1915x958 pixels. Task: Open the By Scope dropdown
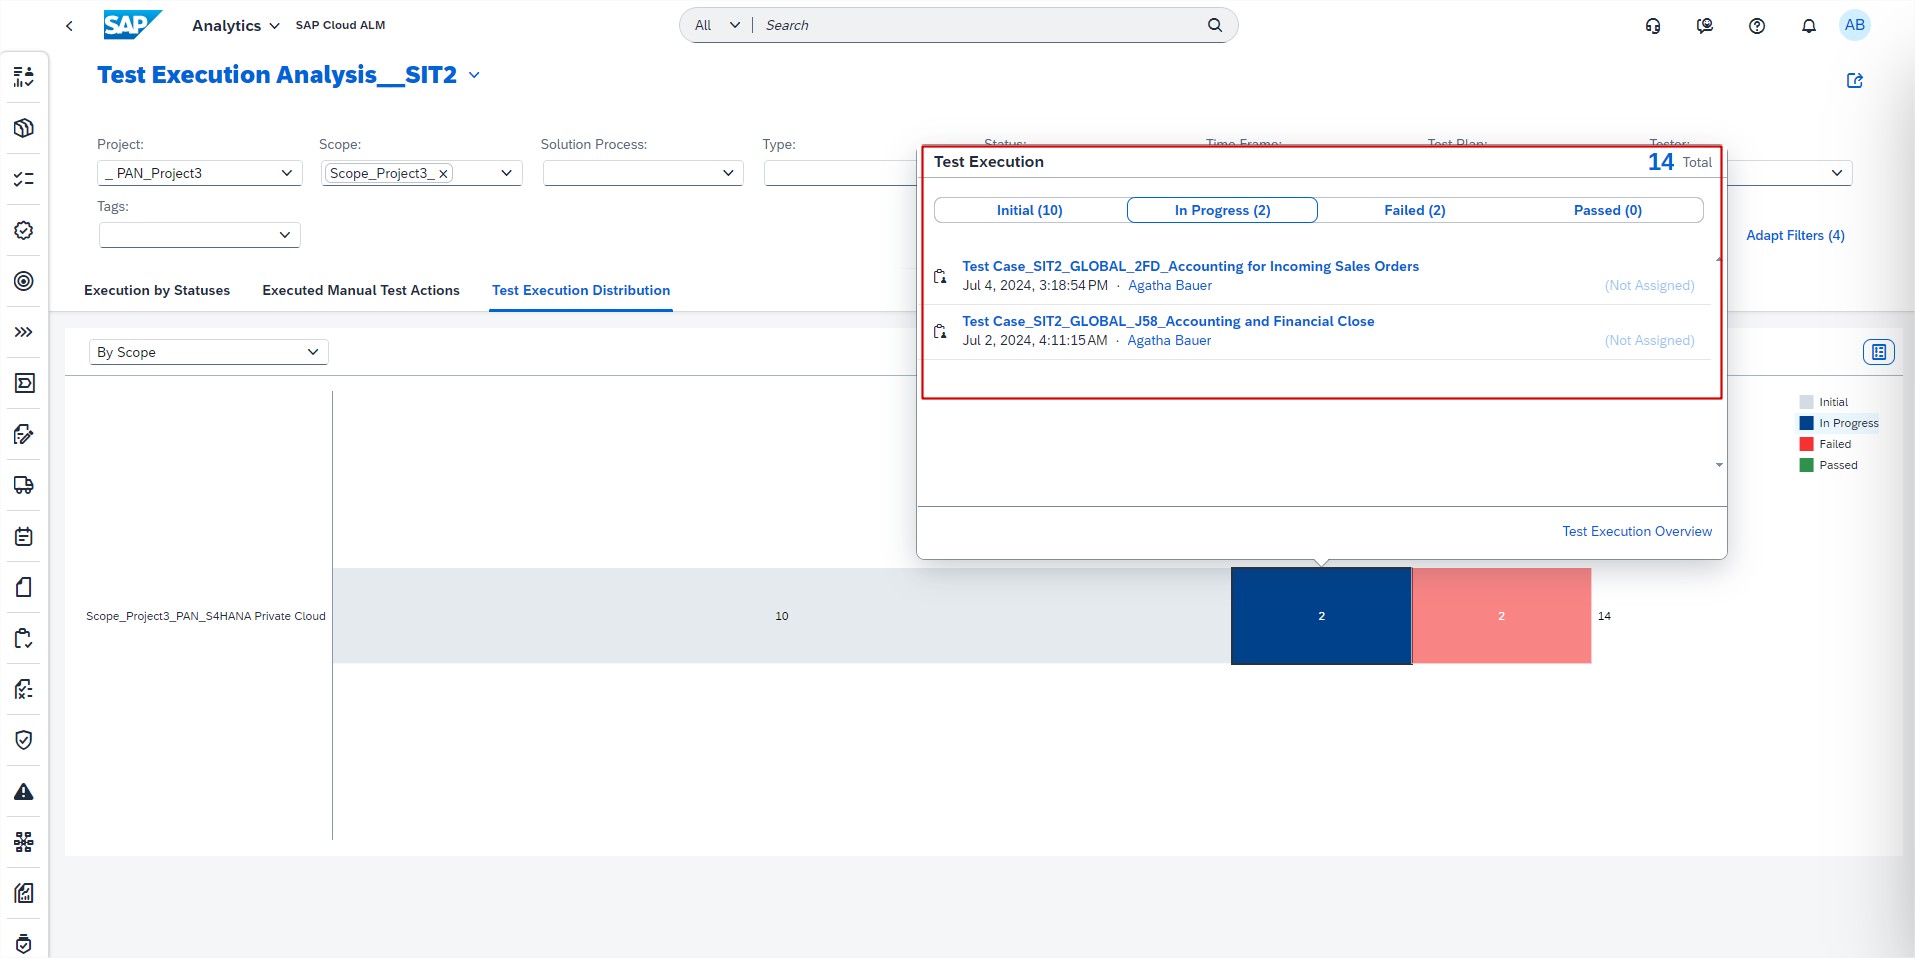pyautogui.click(x=208, y=352)
